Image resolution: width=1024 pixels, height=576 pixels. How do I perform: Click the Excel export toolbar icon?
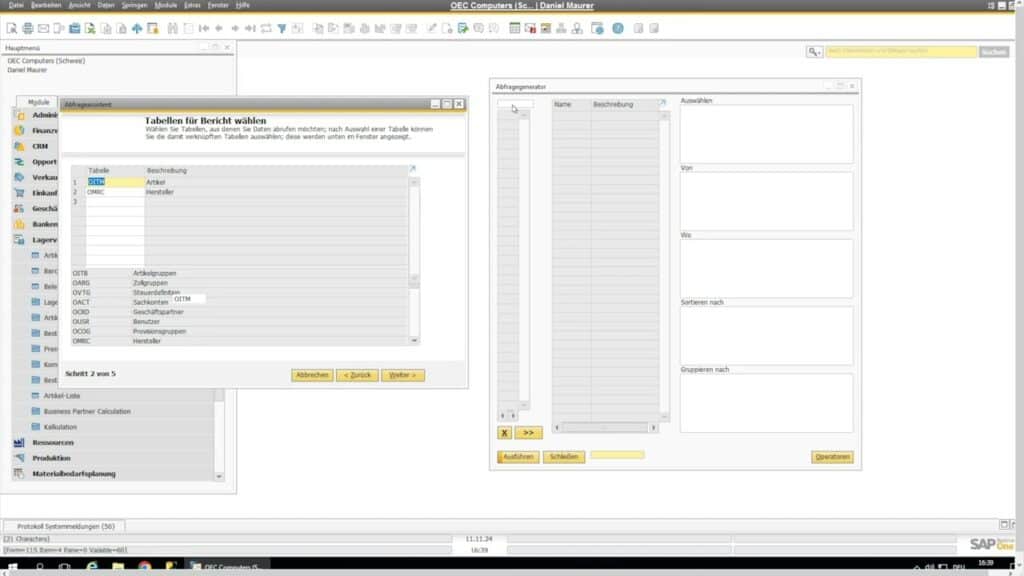(90, 28)
